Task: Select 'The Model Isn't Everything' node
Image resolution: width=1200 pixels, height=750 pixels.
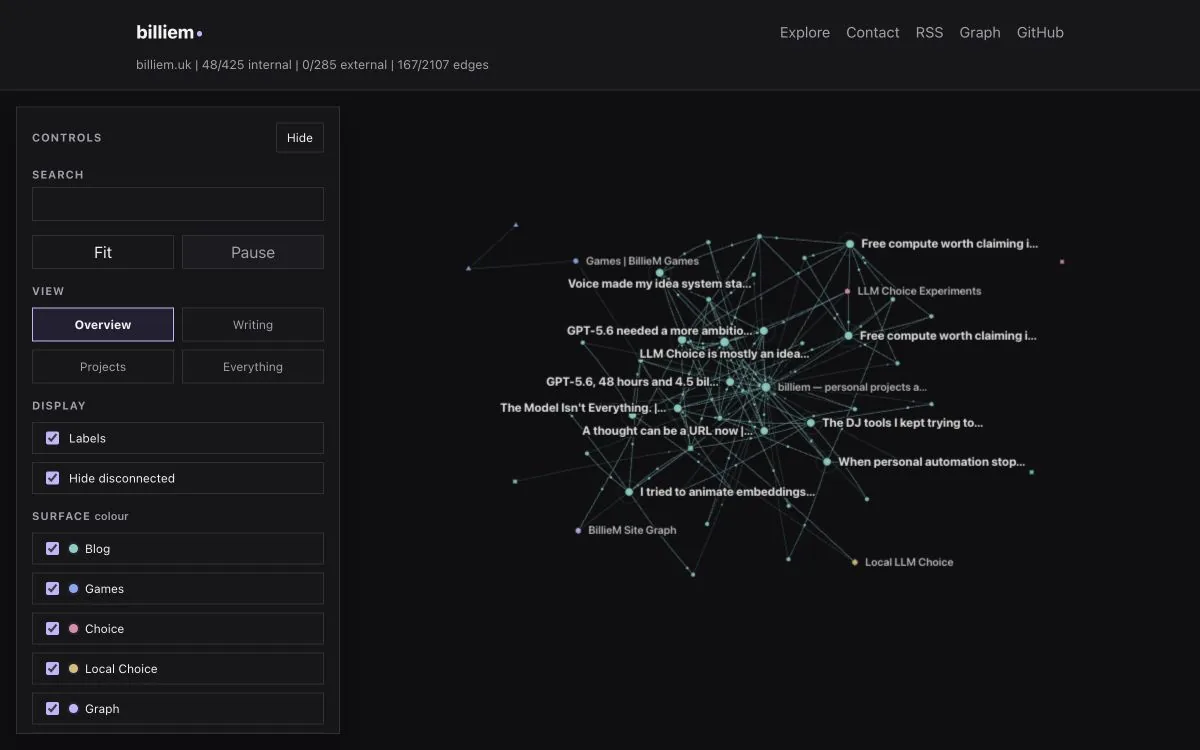Action: pos(677,408)
